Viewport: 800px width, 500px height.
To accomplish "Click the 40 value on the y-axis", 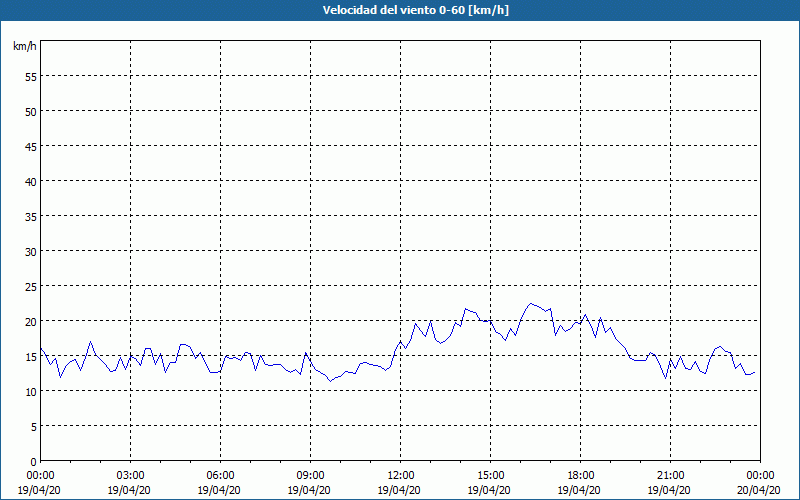I will [31, 182].
